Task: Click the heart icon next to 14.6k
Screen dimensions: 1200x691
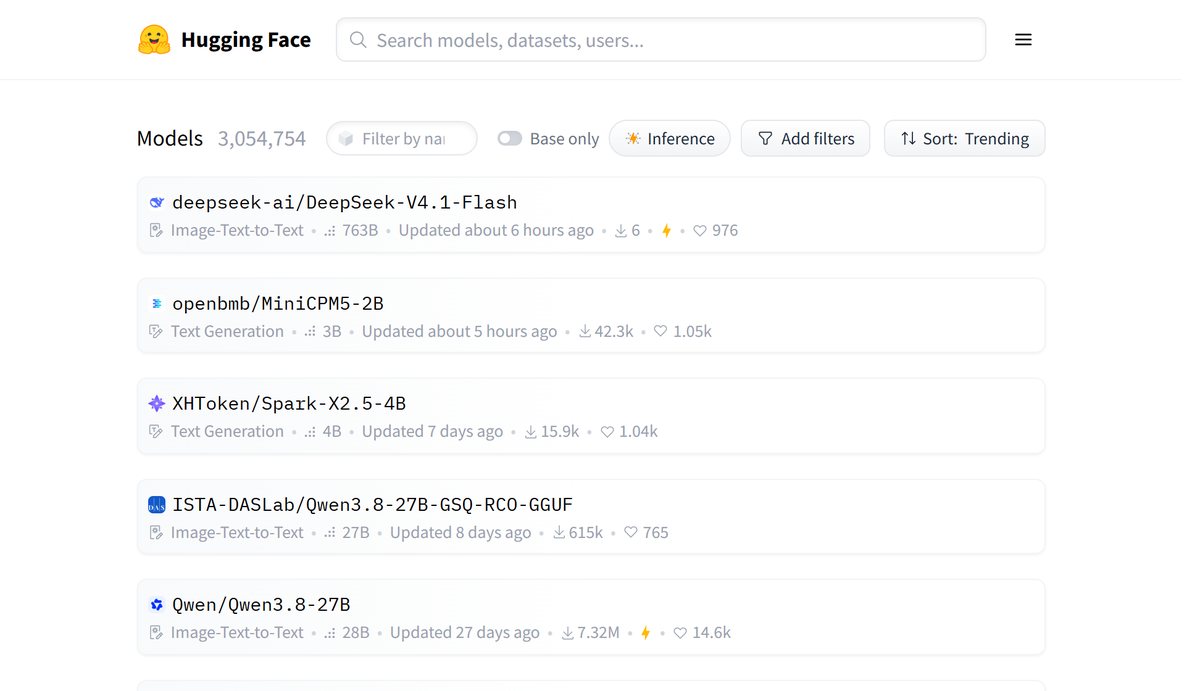Action: 680,633
